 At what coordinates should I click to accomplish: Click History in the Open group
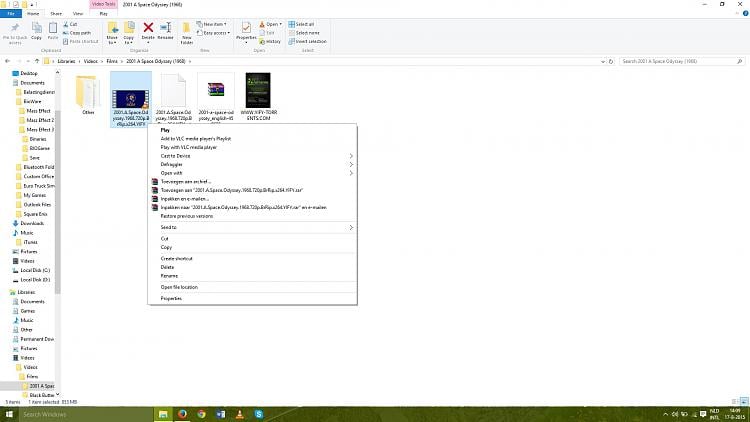tap(270, 42)
